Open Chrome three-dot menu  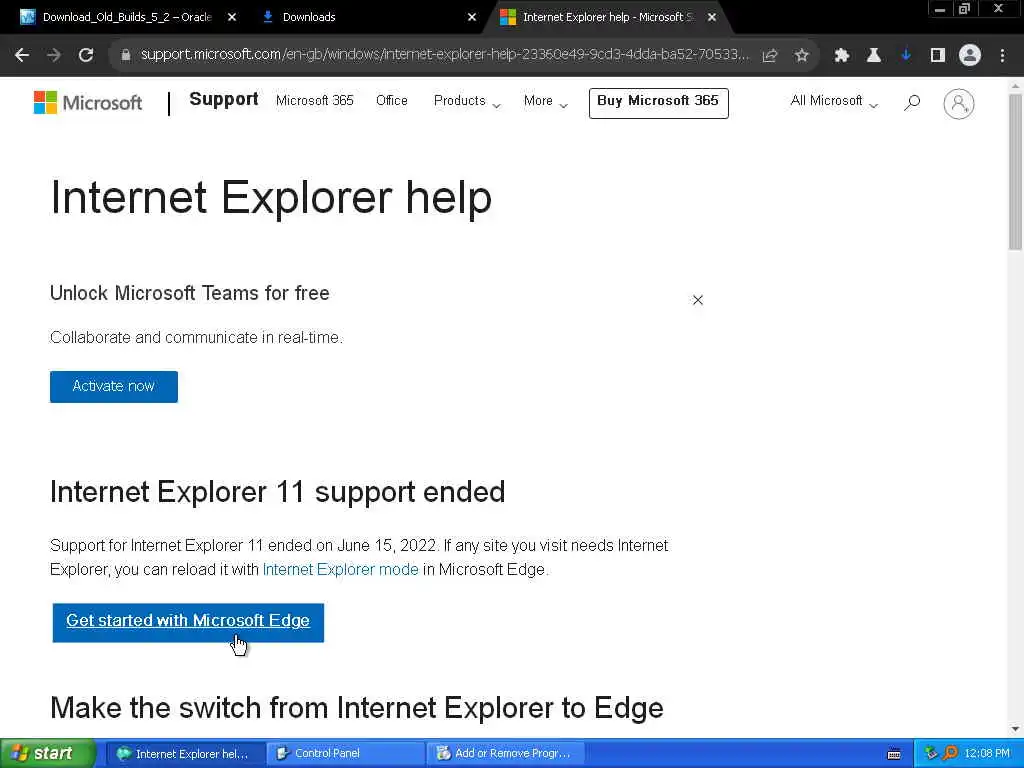click(1002, 56)
